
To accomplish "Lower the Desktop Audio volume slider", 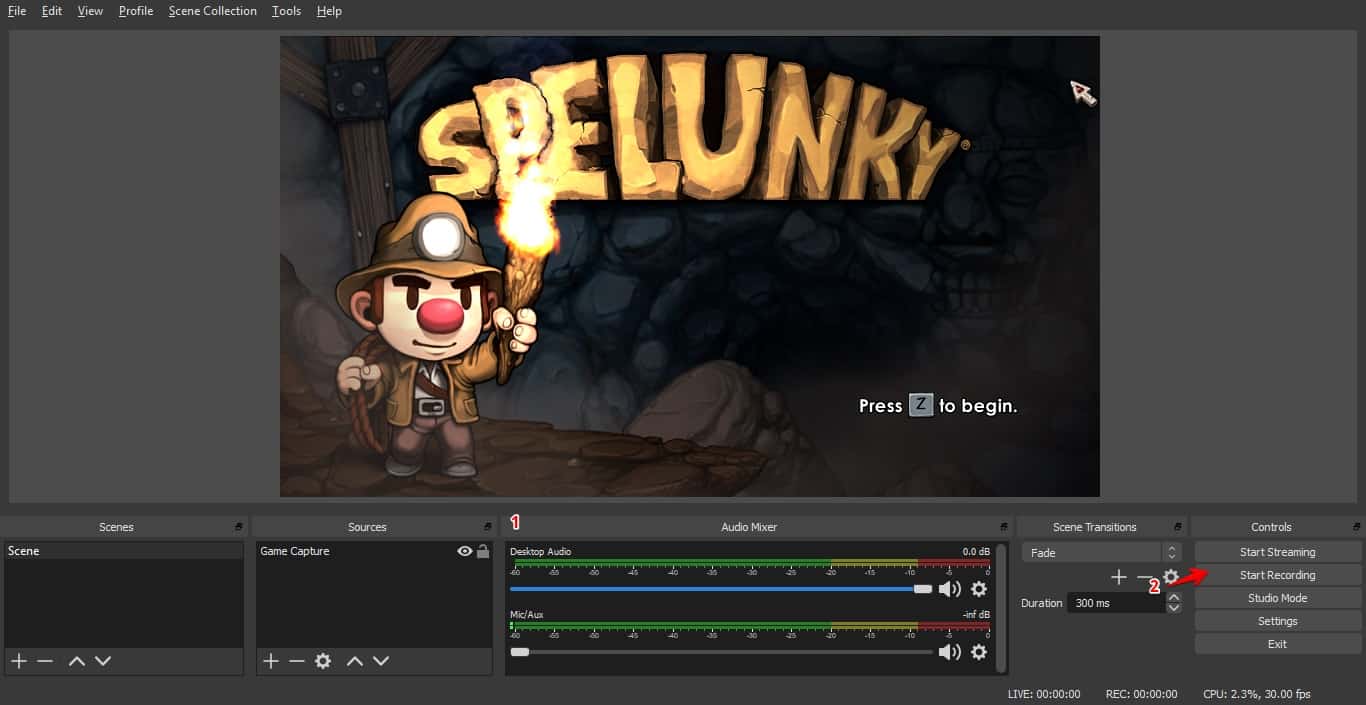I will 924,589.
